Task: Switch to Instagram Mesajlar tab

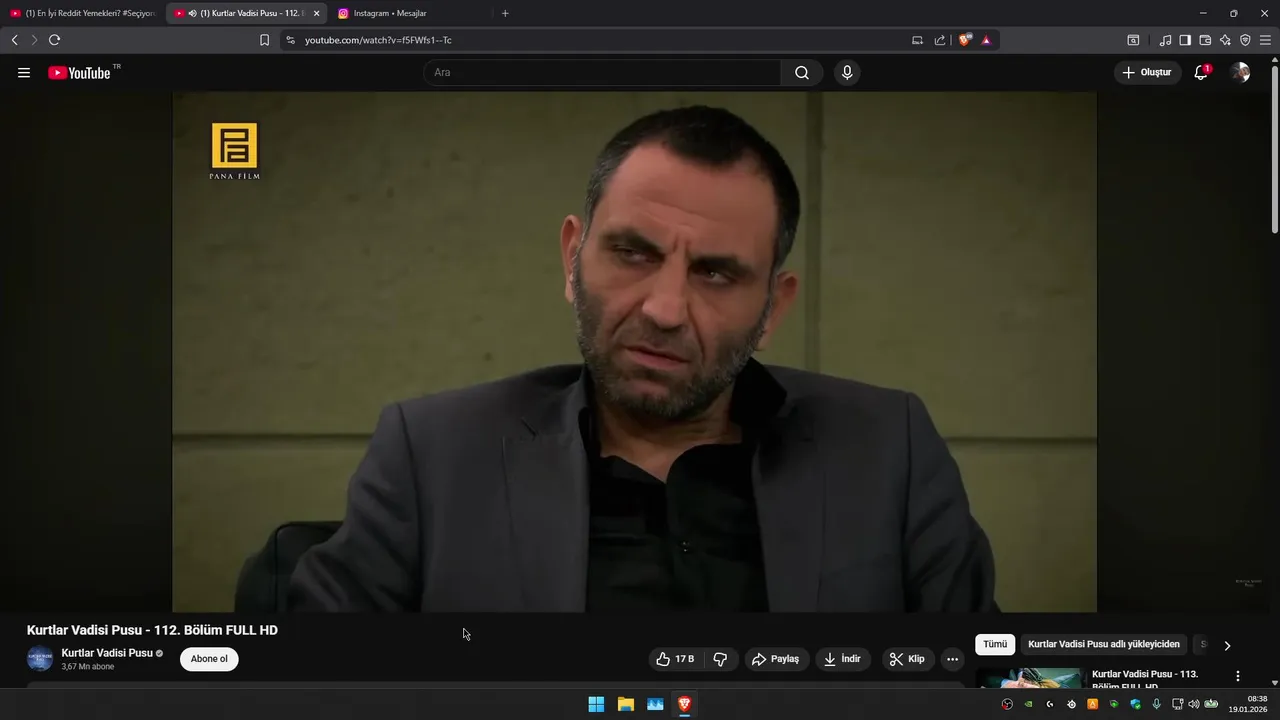Action: point(410,13)
